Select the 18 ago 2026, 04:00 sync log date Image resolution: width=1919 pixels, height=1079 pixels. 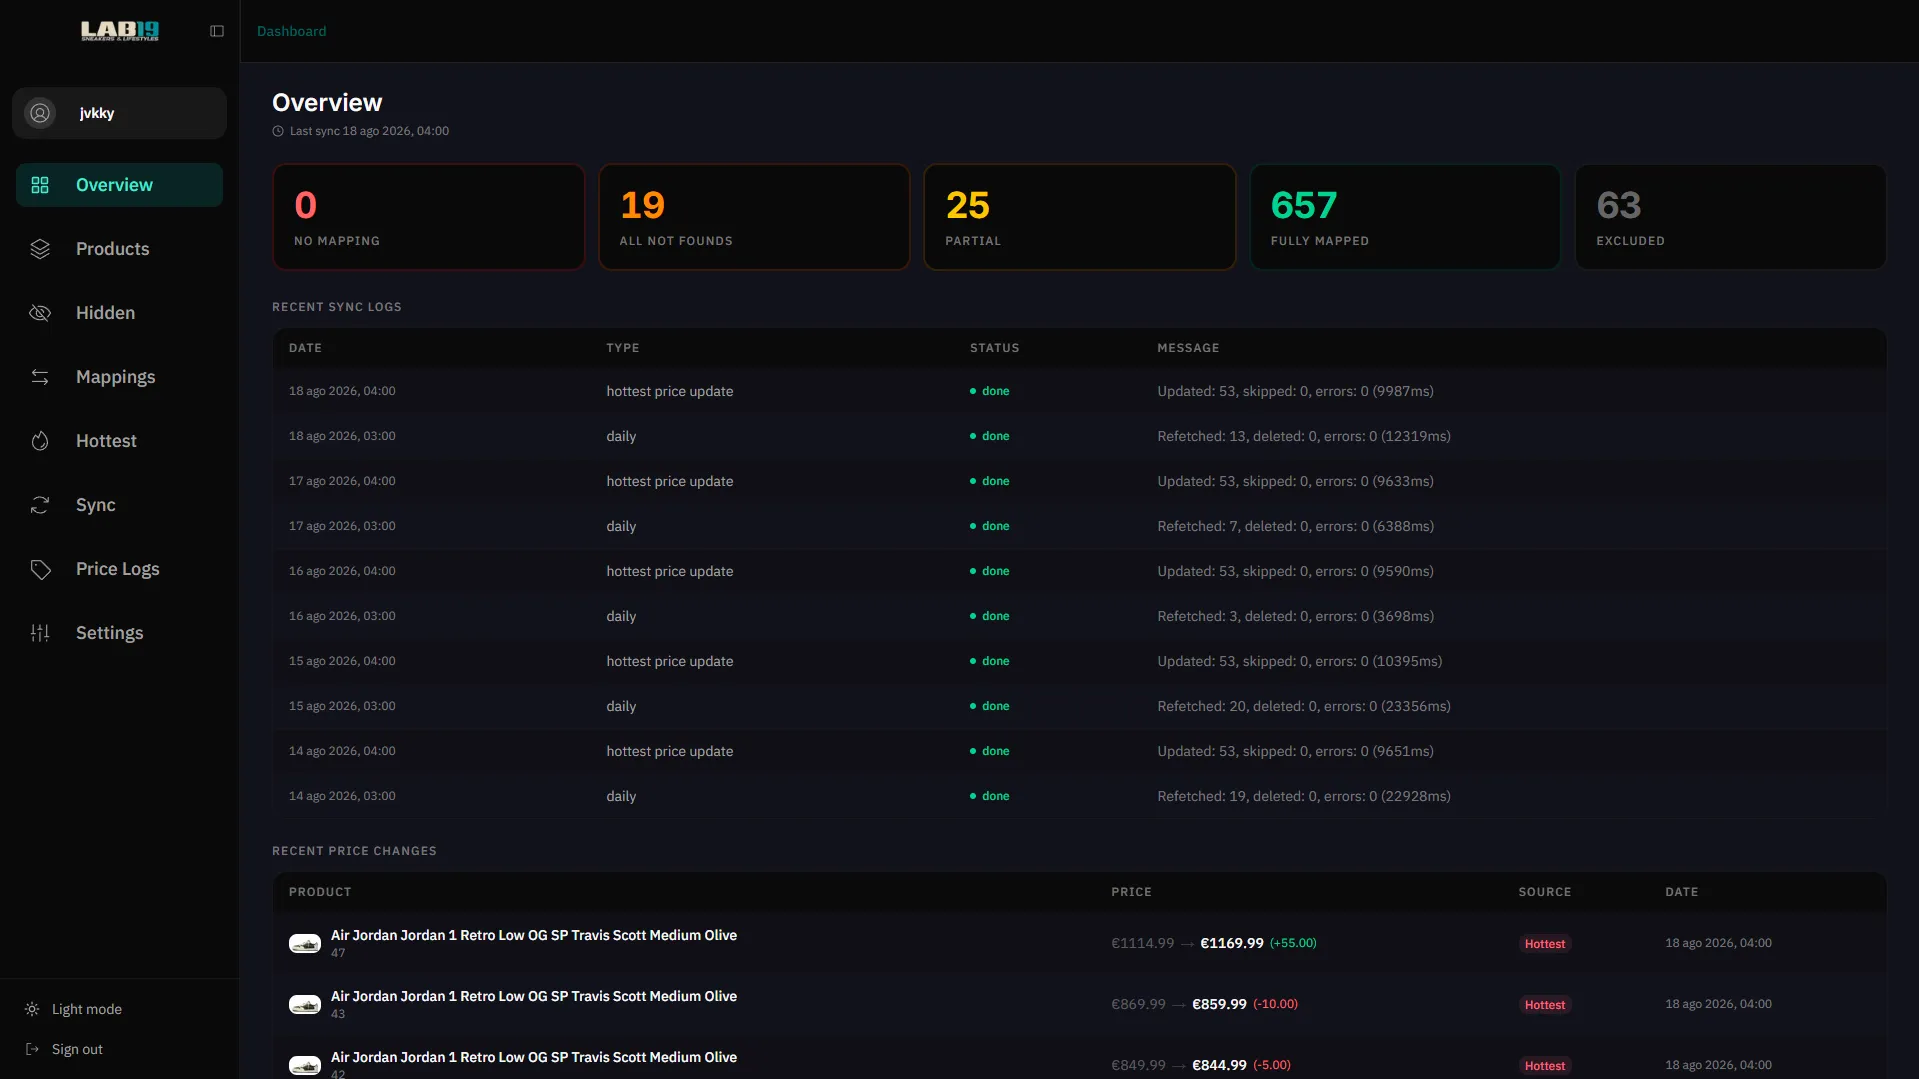(342, 391)
